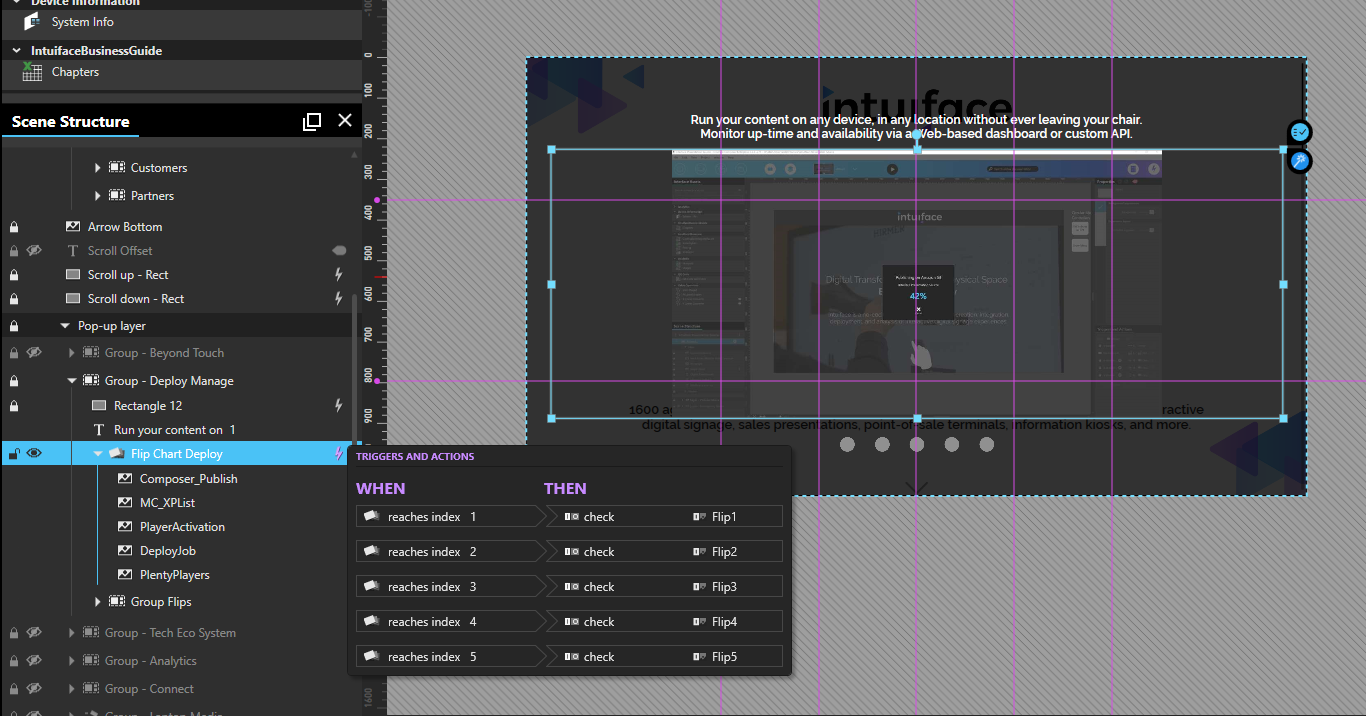
Task: Select System Info in Device Information
Action: pyautogui.click(x=180, y=22)
